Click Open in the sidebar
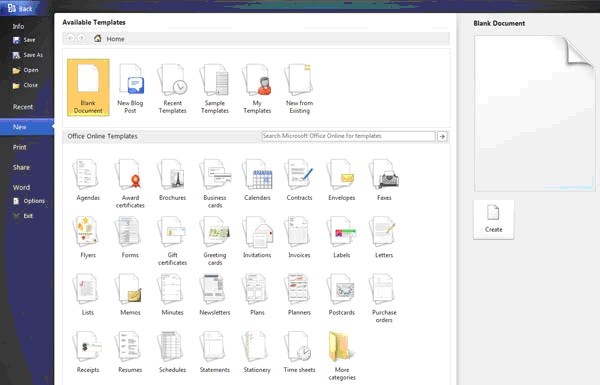The width and height of the screenshot is (600, 385). pos(25,70)
